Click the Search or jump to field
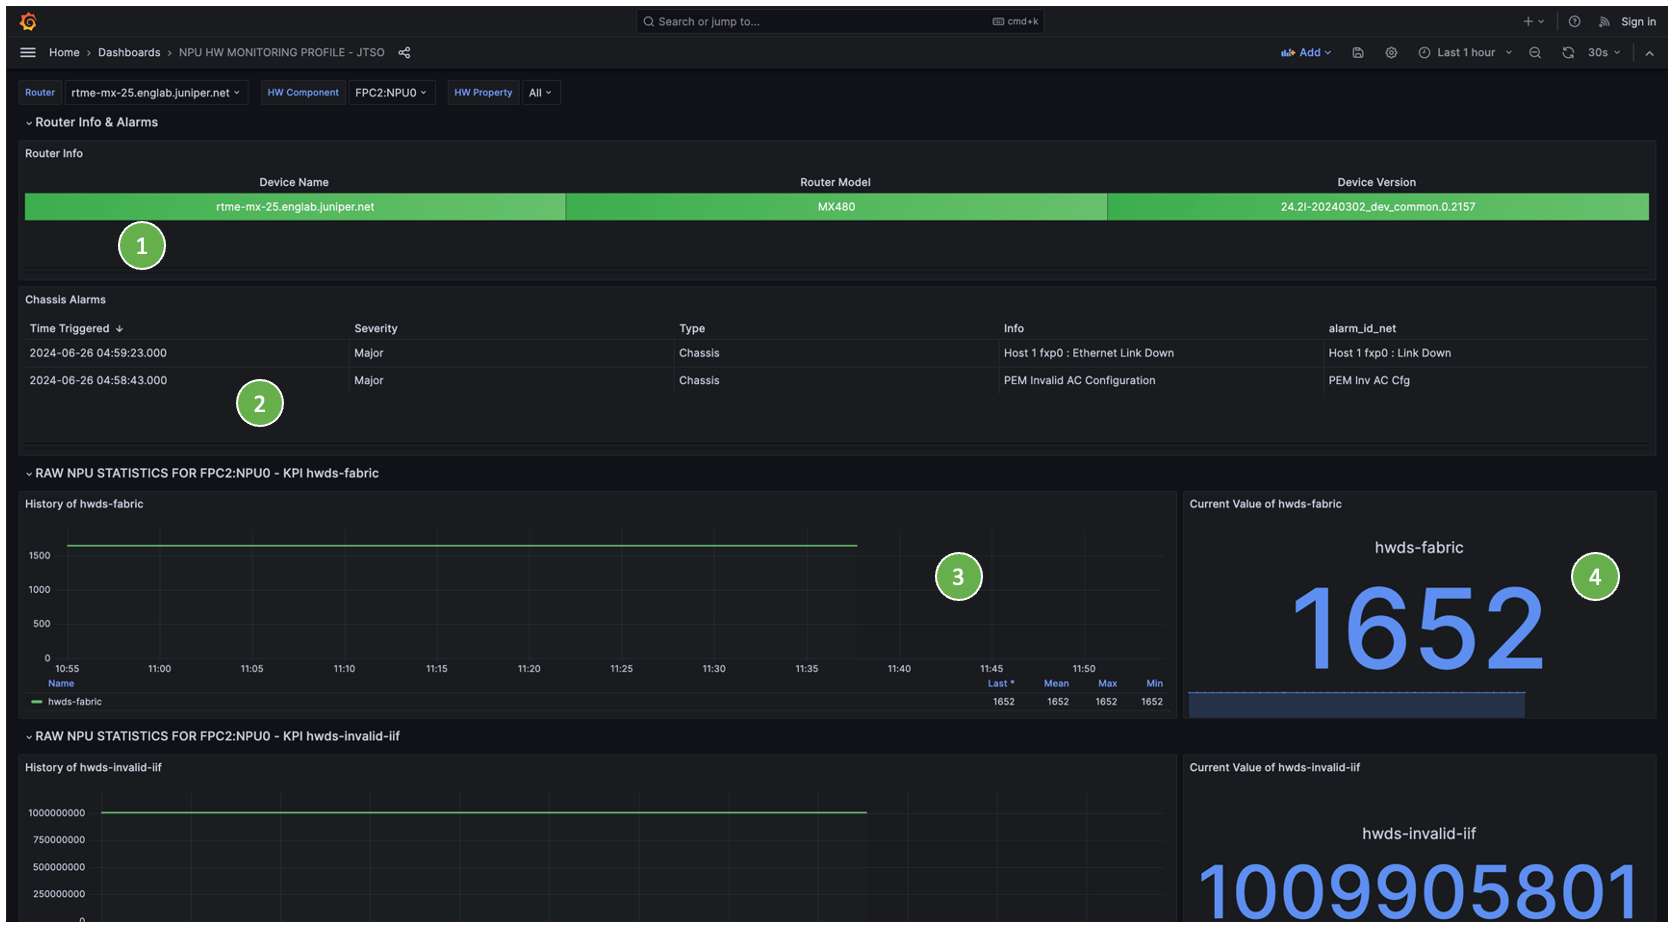The image size is (1677, 930). coord(838,21)
